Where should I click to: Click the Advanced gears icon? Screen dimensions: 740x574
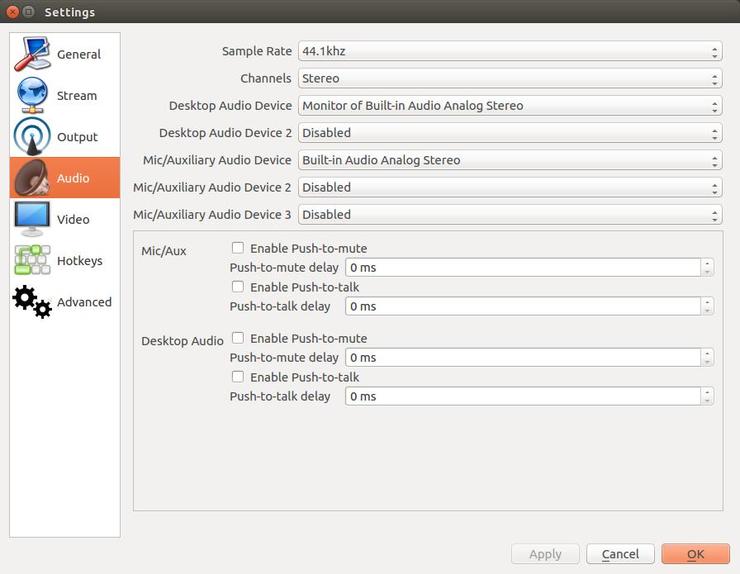tap(32, 302)
